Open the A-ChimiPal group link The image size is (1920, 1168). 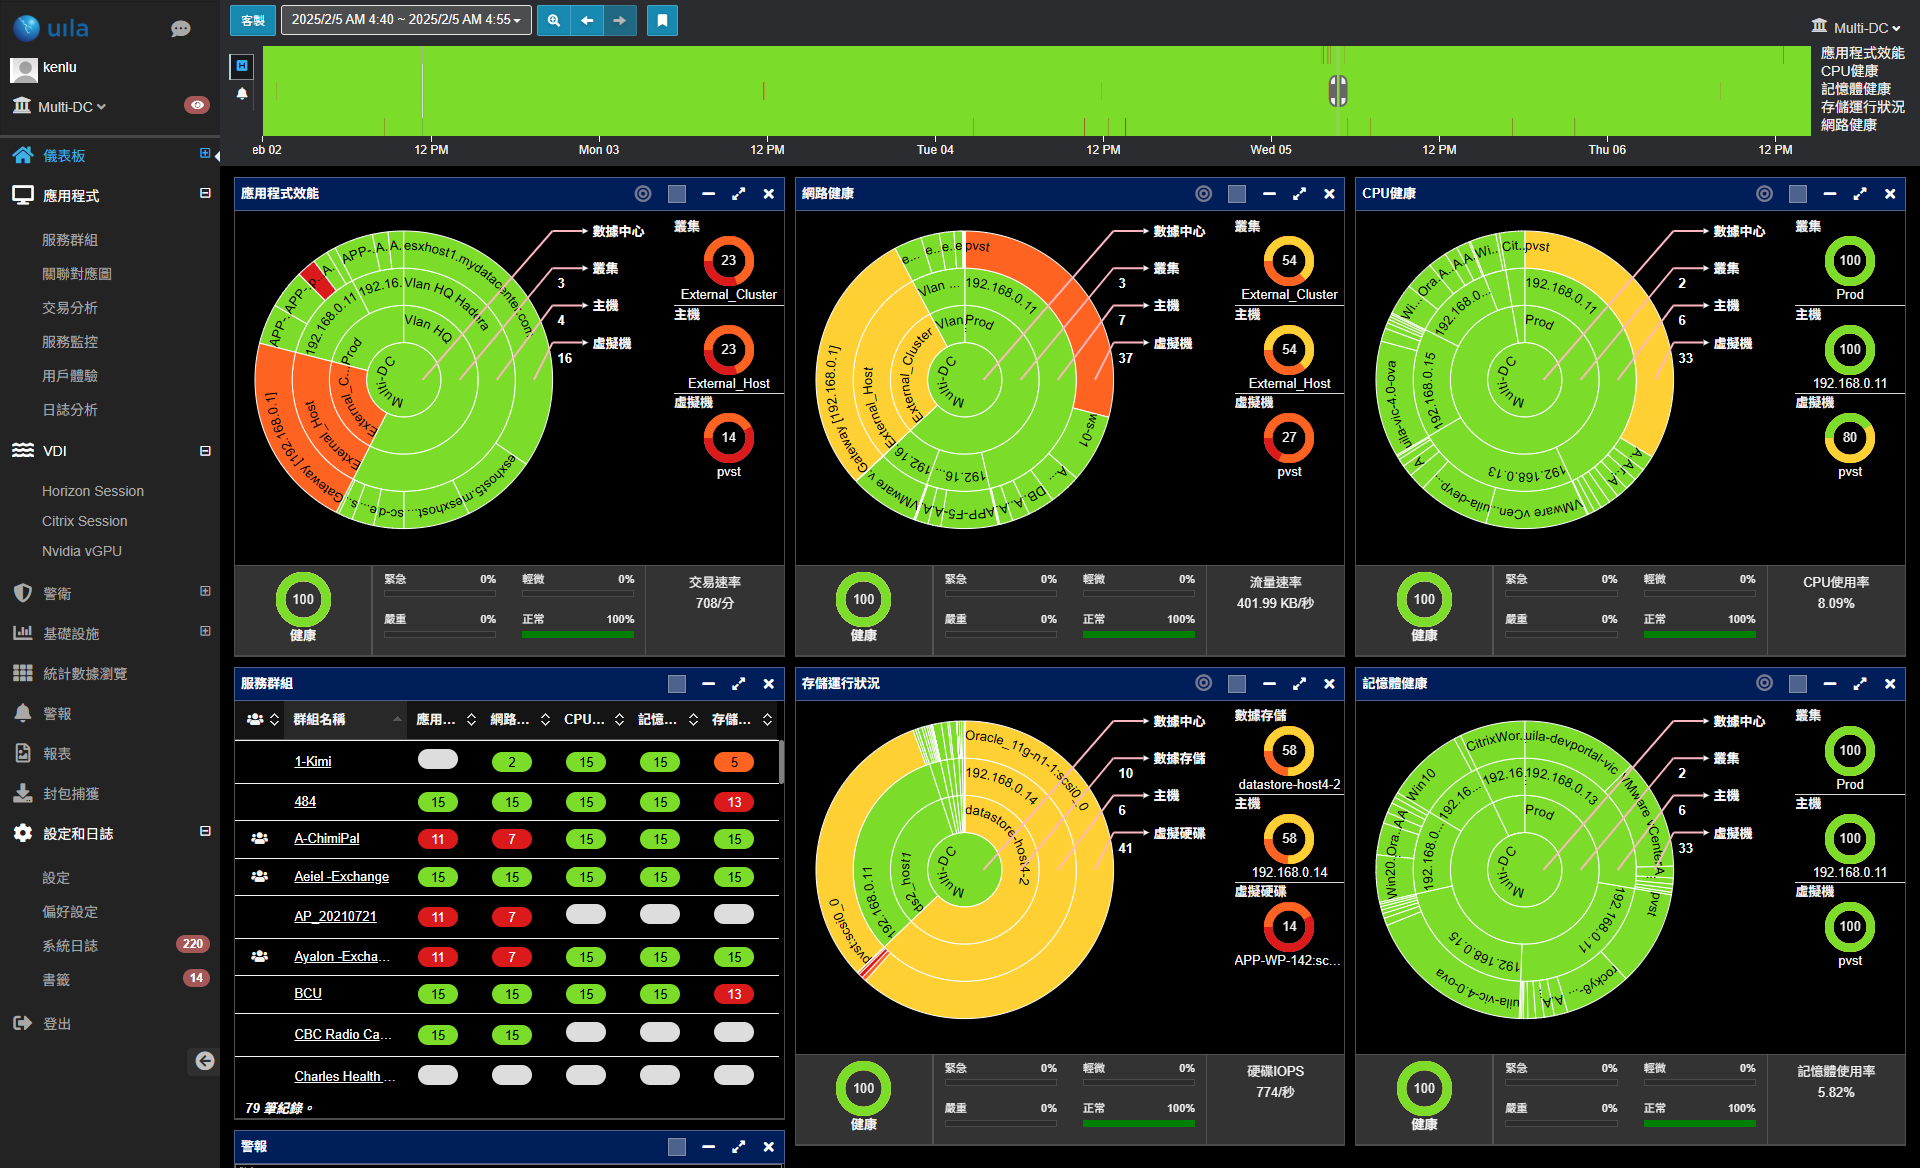pos(326,839)
